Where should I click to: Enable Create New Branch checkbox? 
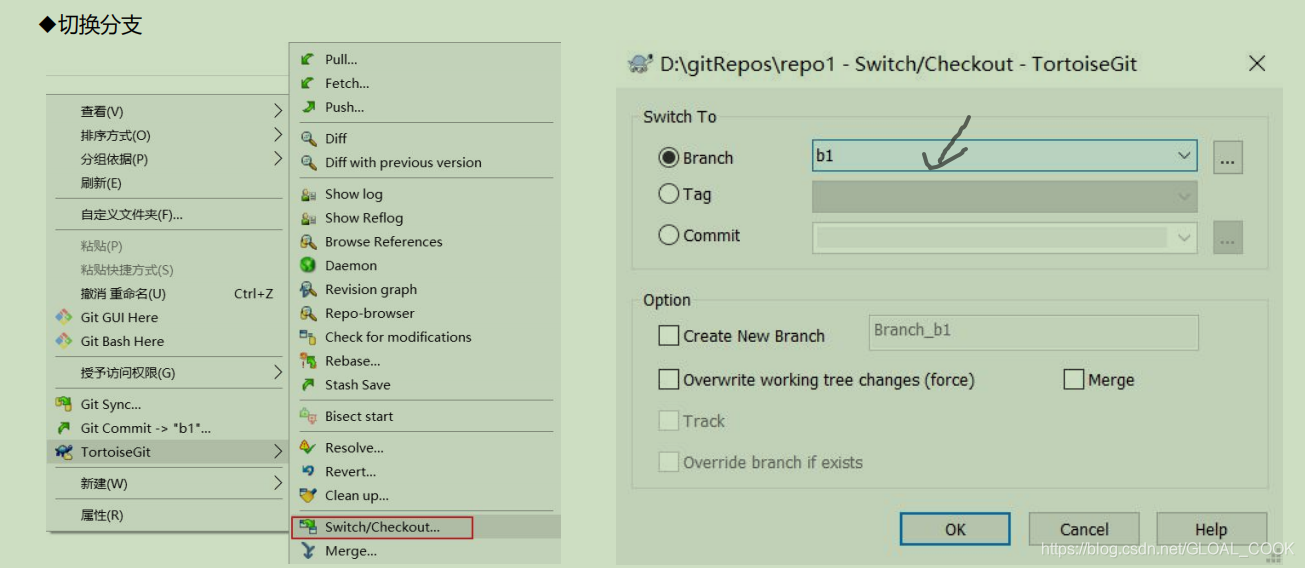[x=669, y=336]
